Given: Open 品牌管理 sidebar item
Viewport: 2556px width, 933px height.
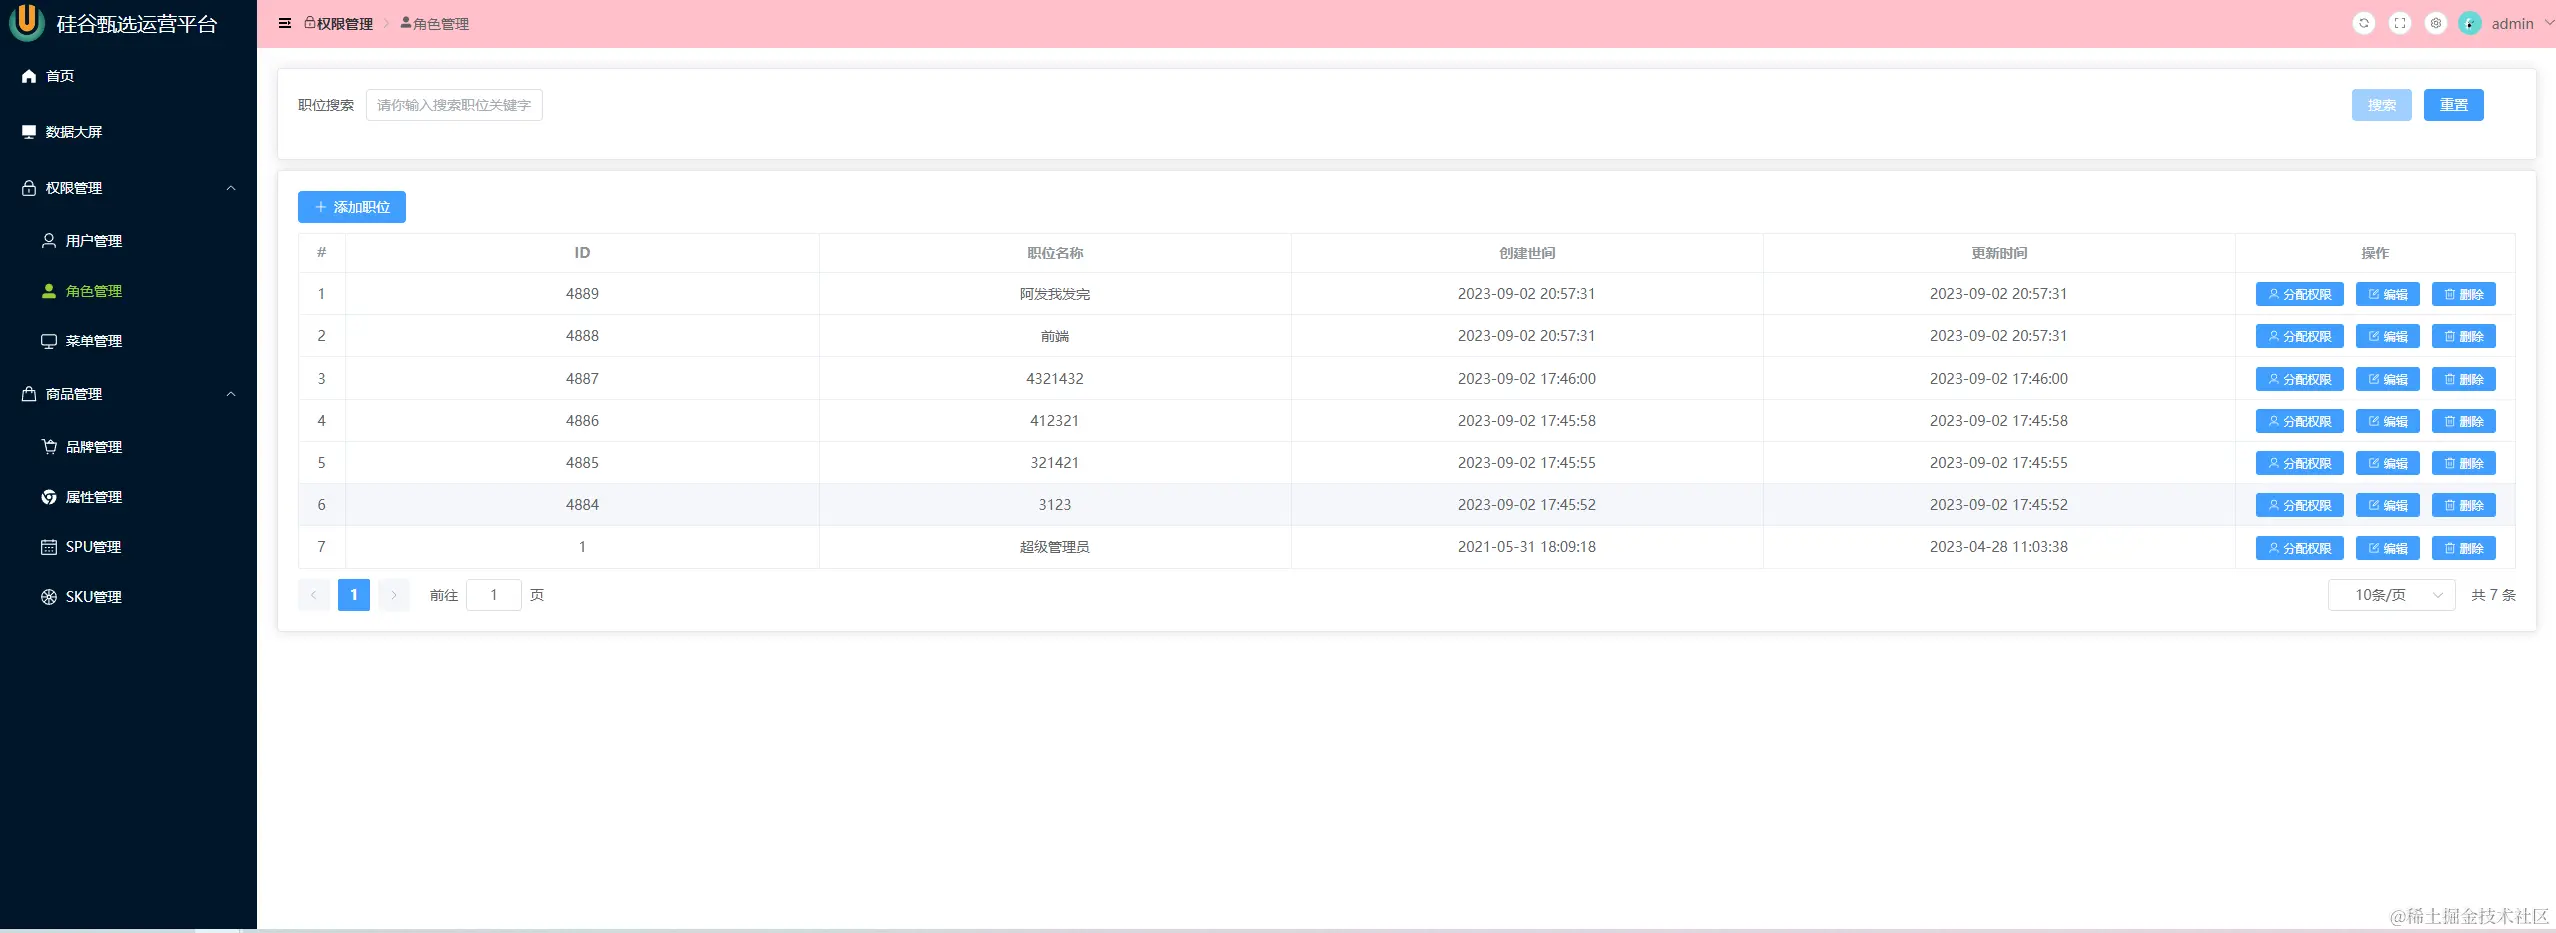Looking at the screenshot, I should tap(128, 447).
